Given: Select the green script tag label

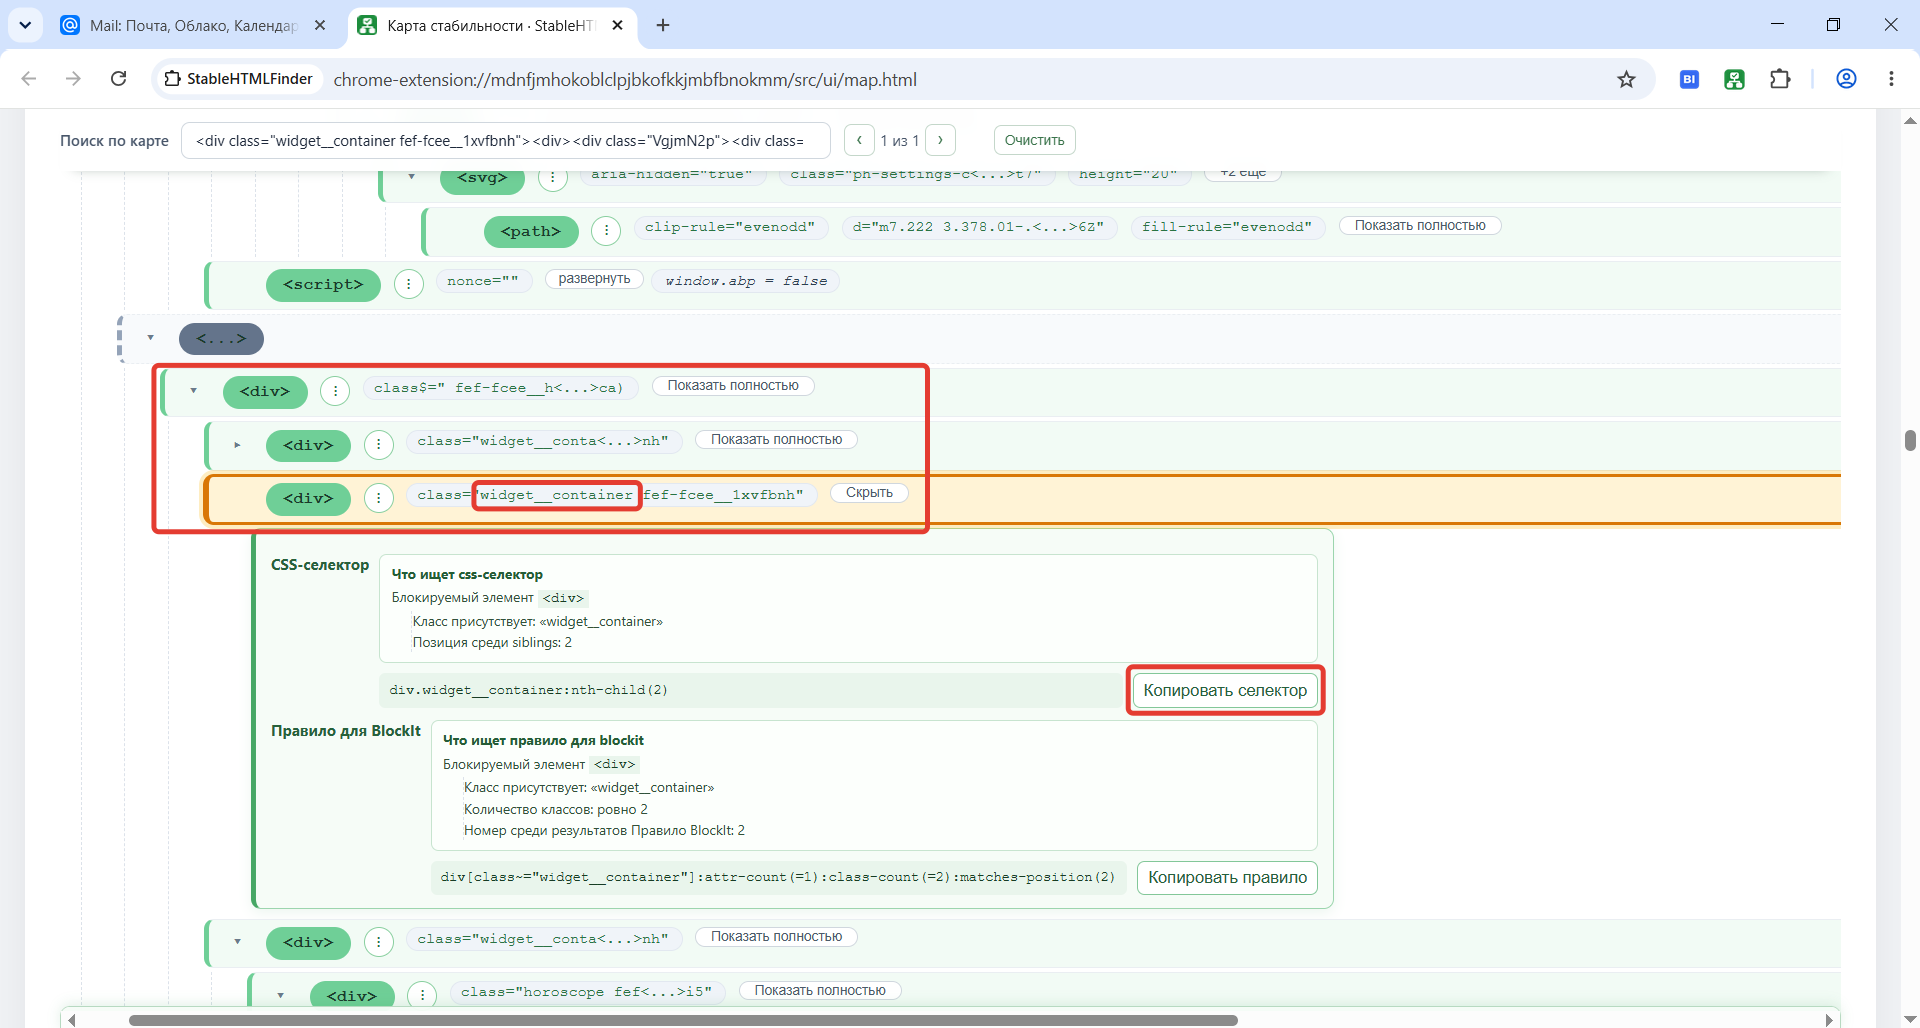Looking at the screenshot, I should point(323,285).
